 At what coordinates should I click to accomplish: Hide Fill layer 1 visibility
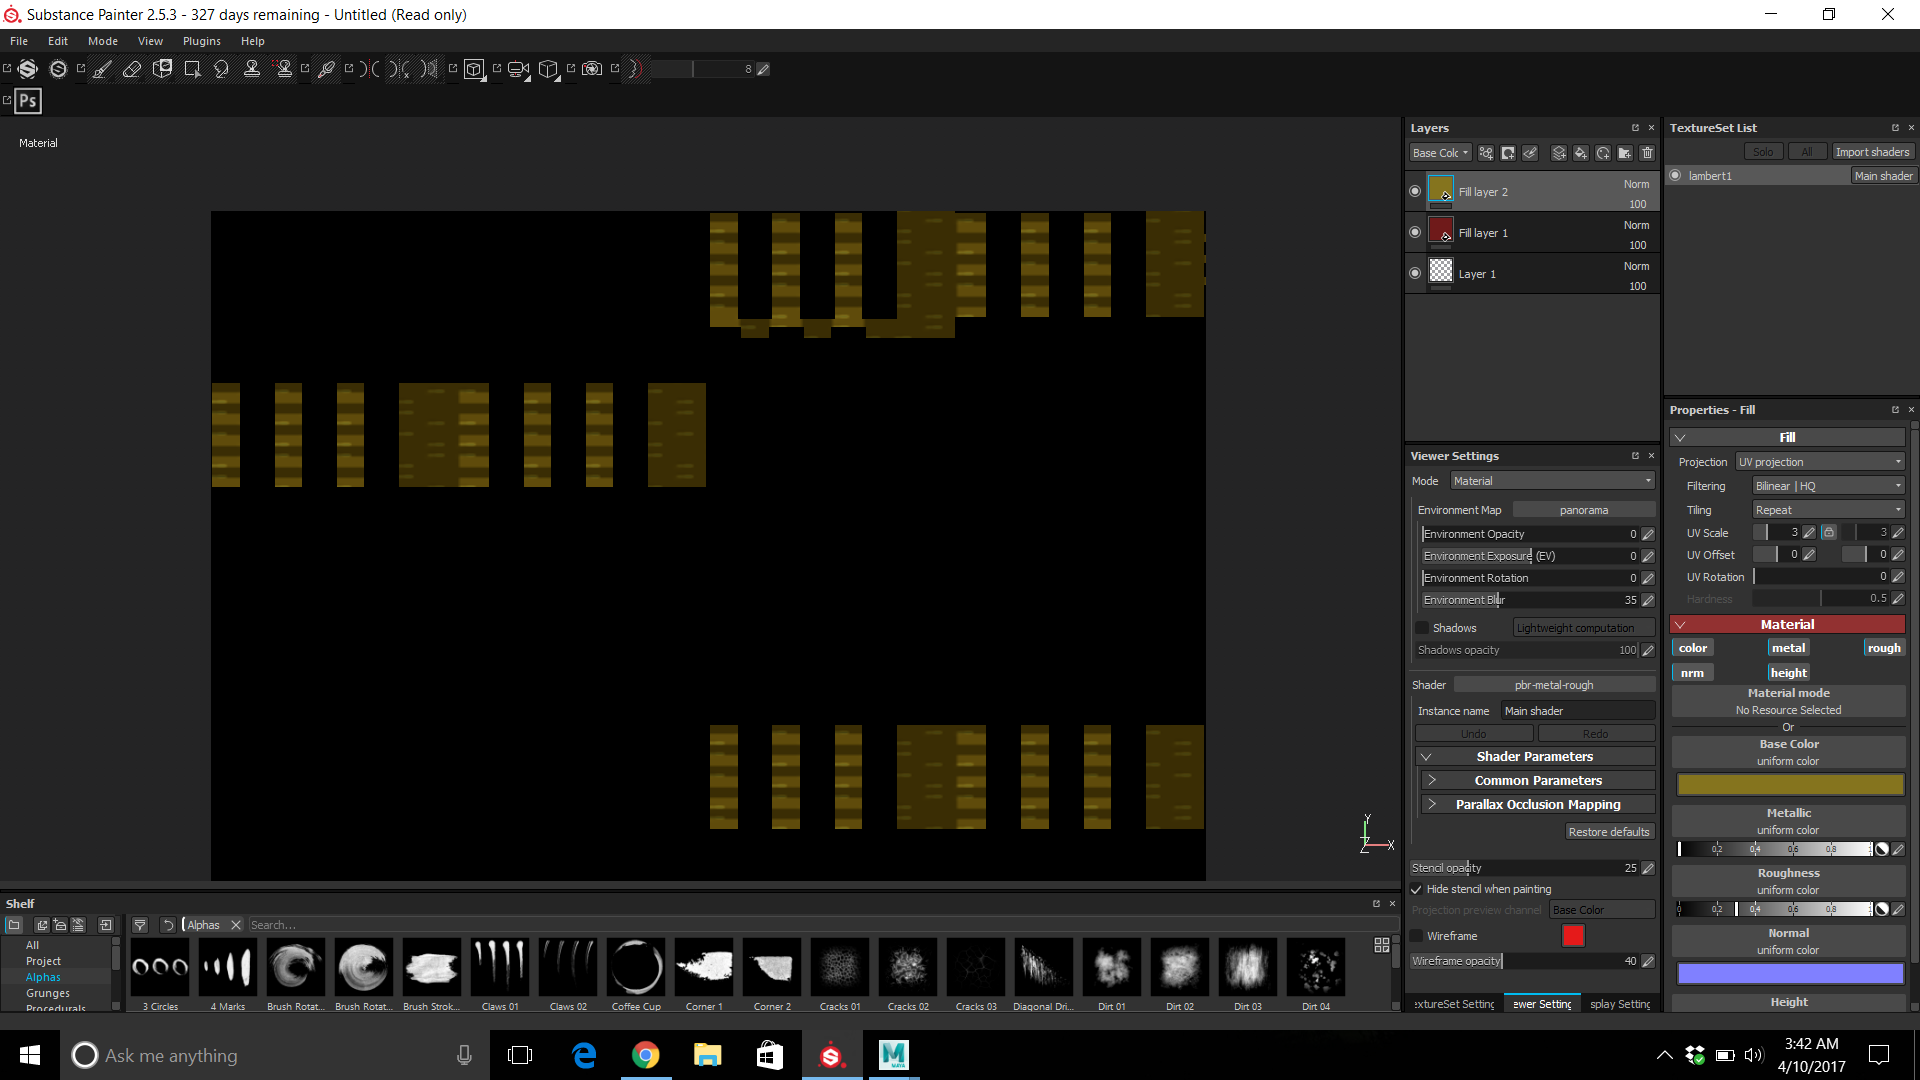(1415, 232)
